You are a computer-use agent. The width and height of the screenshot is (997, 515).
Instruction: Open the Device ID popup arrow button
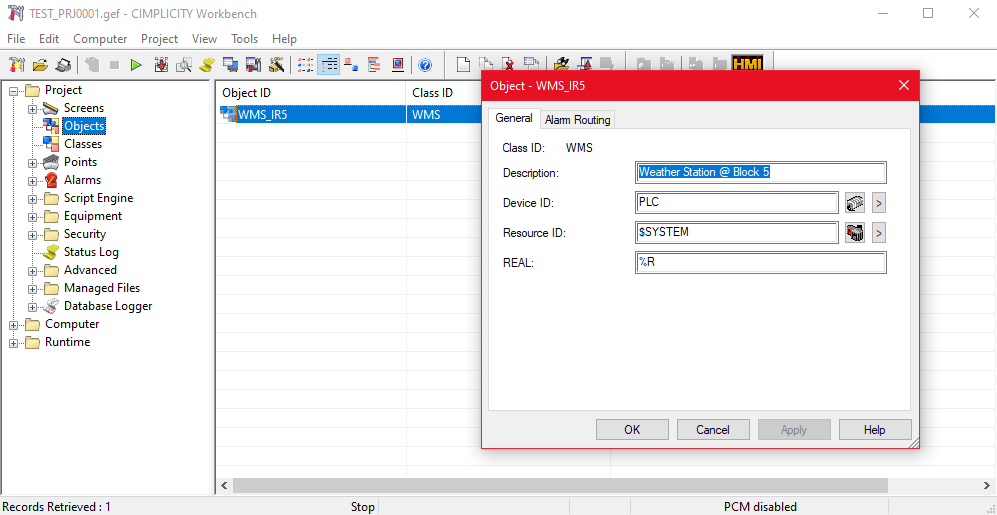pyautogui.click(x=878, y=203)
